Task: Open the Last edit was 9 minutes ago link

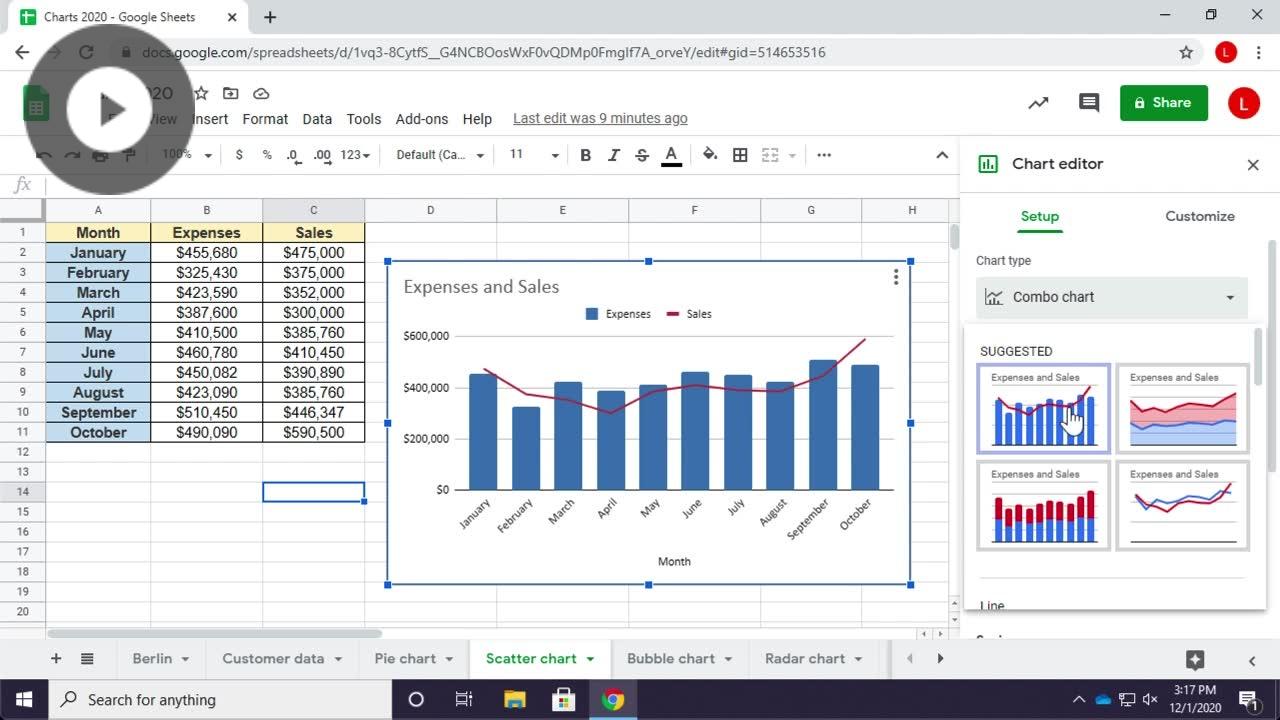Action: pos(600,117)
